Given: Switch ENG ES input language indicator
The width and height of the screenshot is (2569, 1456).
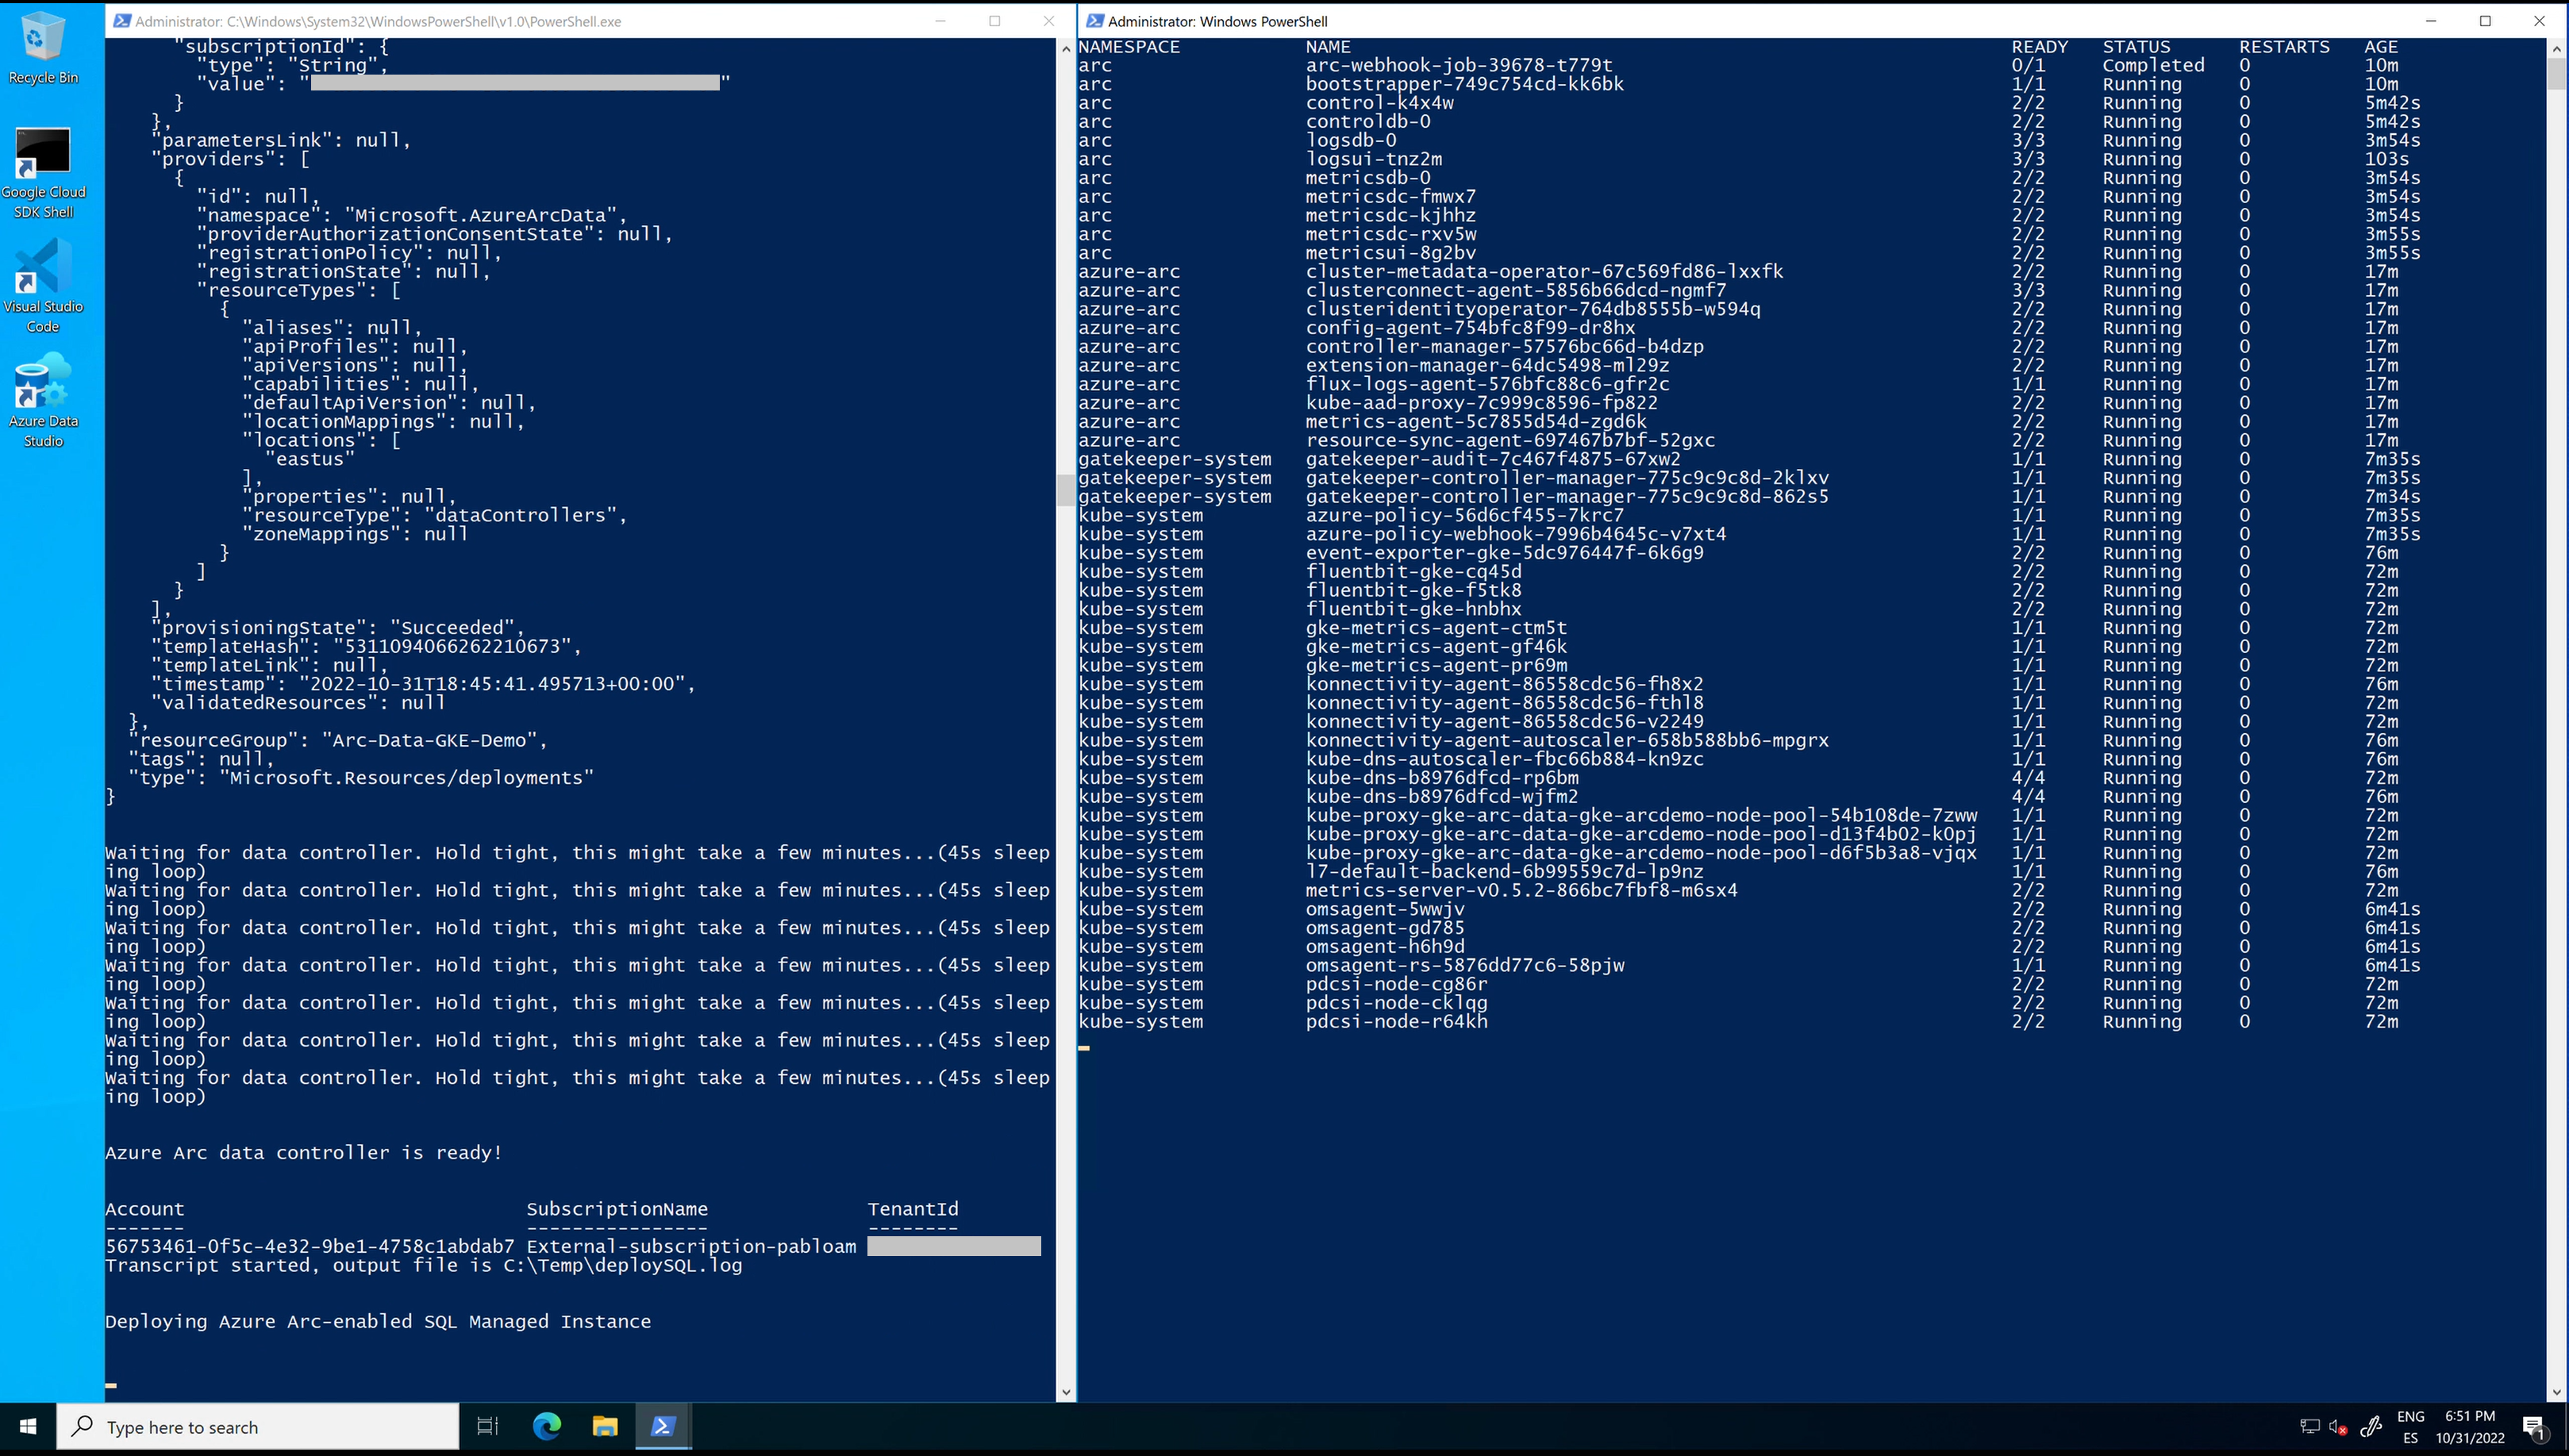Looking at the screenshot, I should tap(2410, 1427).
